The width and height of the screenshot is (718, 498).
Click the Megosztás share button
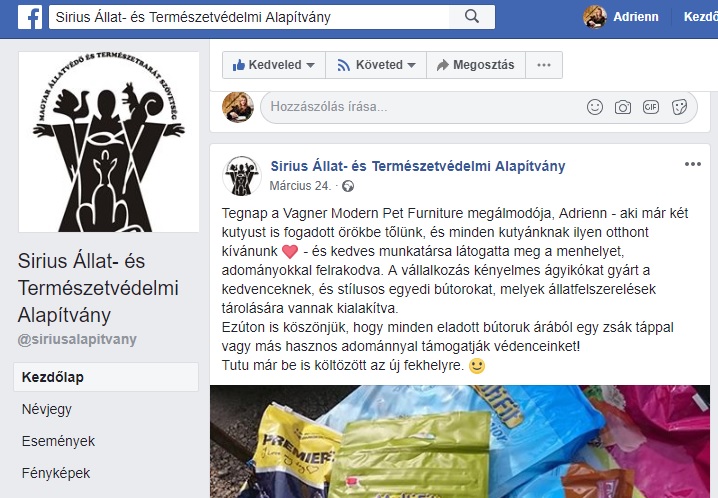(476, 65)
